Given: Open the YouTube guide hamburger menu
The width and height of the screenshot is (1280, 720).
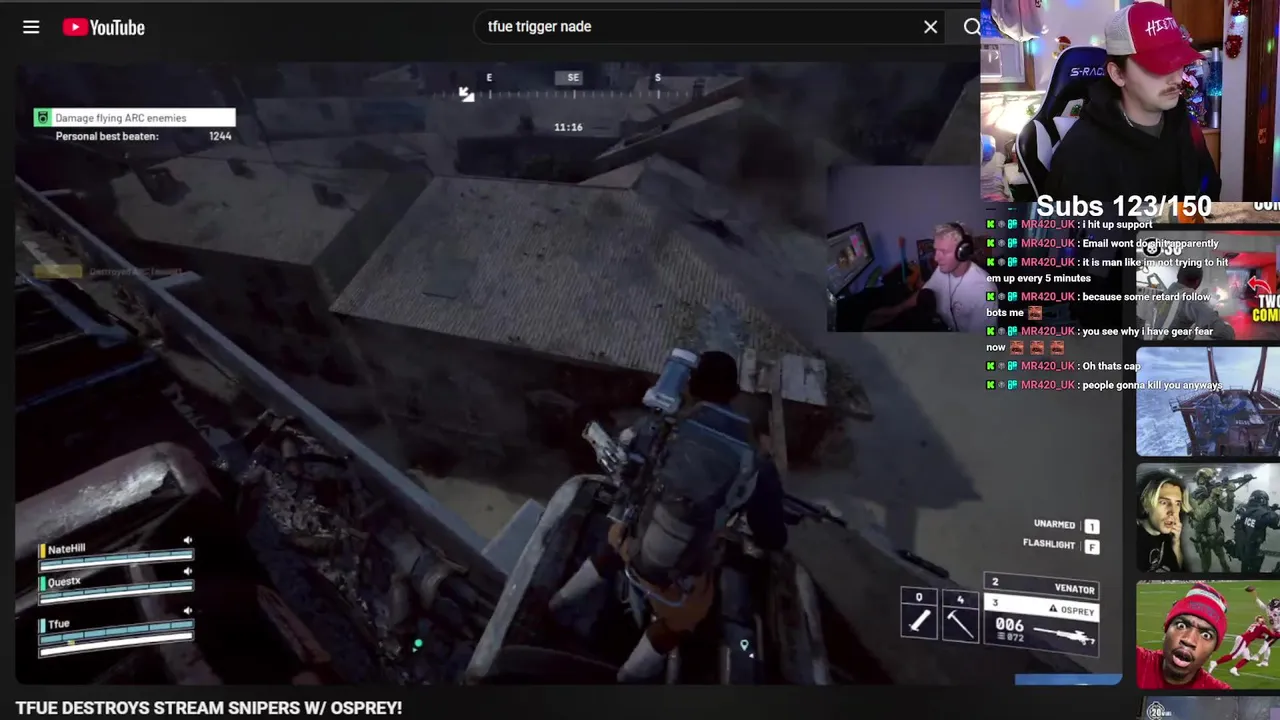Looking at the screenshot, I should tap(31, 27).
